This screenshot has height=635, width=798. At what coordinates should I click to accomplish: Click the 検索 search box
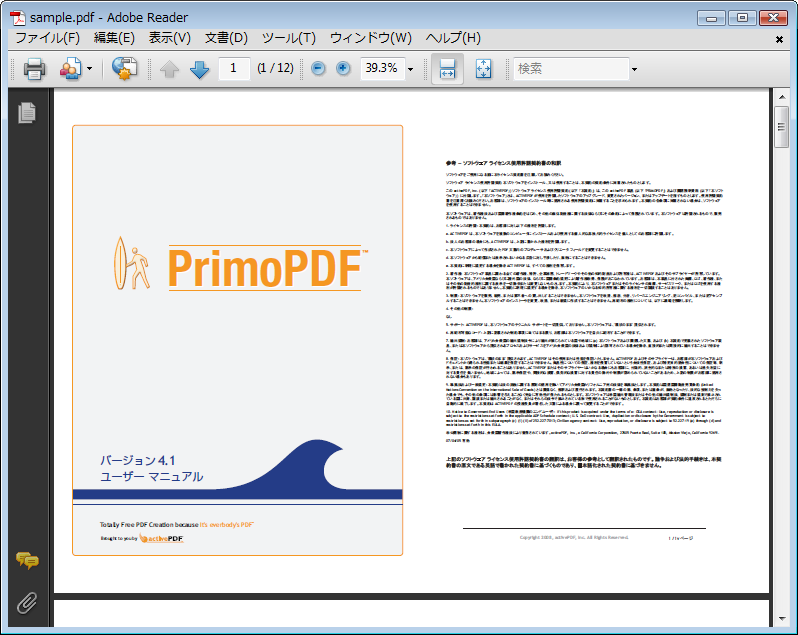571,68
